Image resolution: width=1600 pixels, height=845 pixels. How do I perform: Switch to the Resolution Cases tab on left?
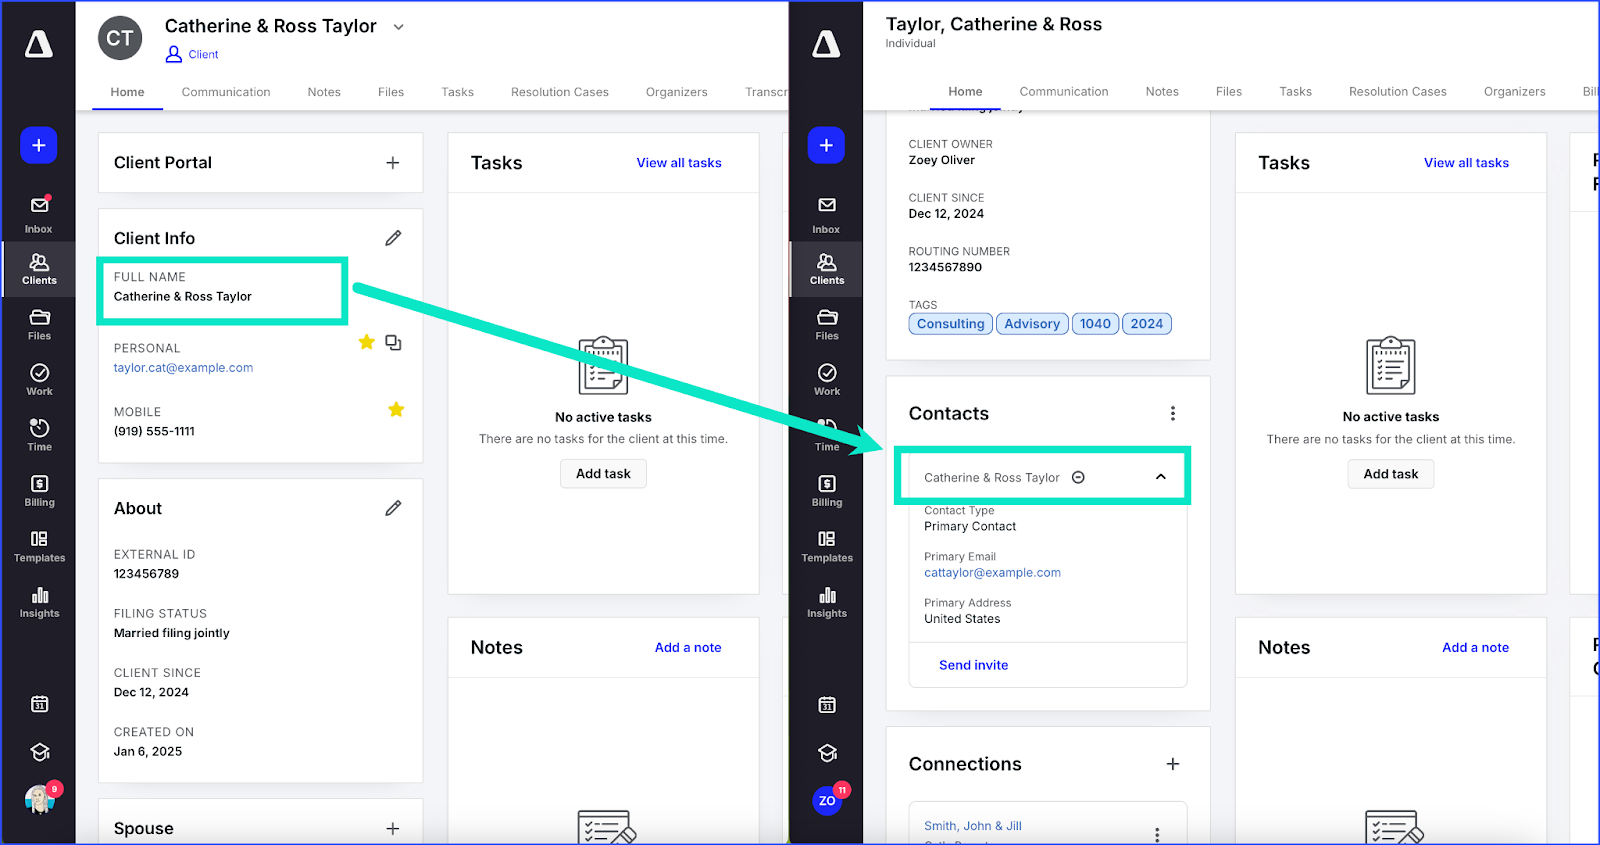[559, 92]
